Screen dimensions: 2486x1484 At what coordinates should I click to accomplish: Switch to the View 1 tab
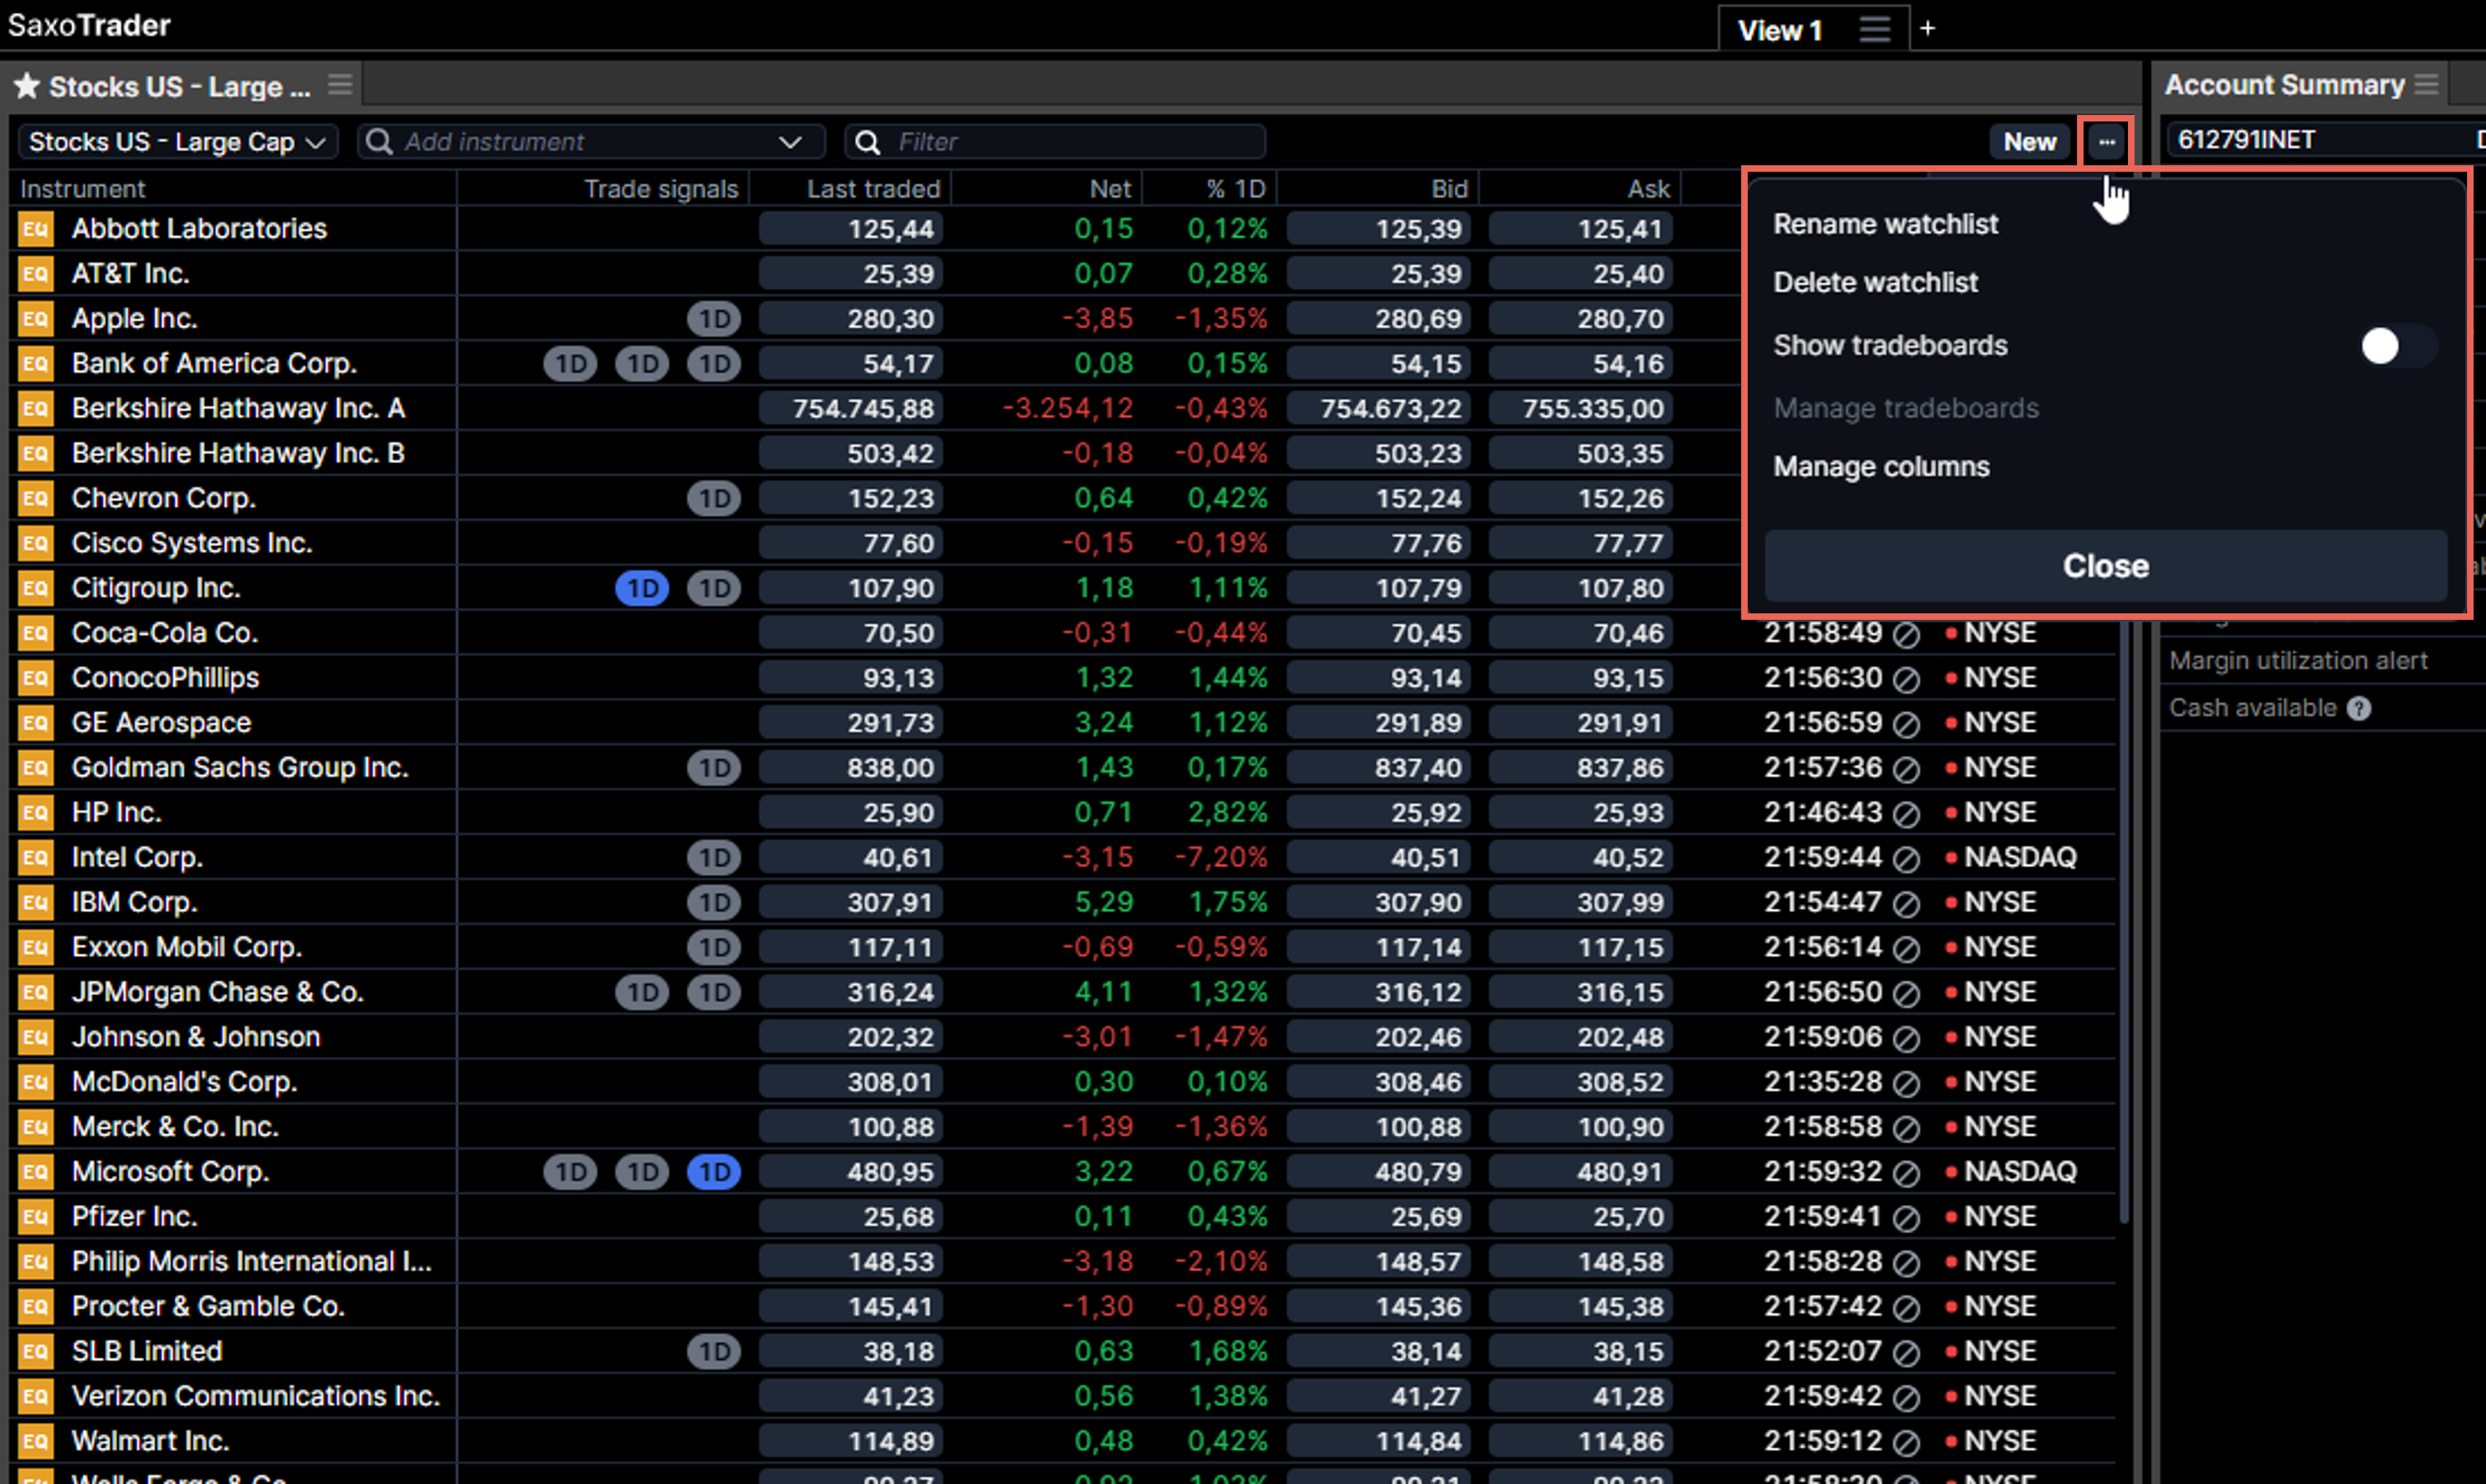tap(1779, 29)
